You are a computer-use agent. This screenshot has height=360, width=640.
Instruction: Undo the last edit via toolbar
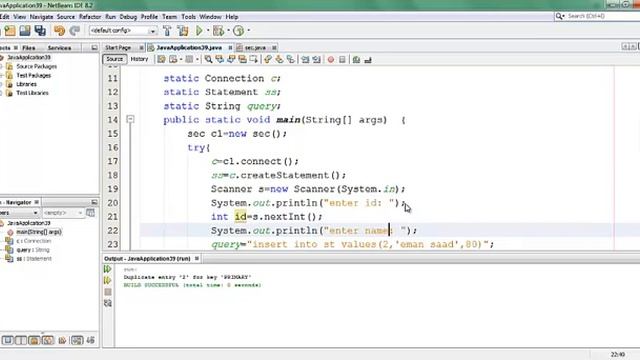pos(60,31)
